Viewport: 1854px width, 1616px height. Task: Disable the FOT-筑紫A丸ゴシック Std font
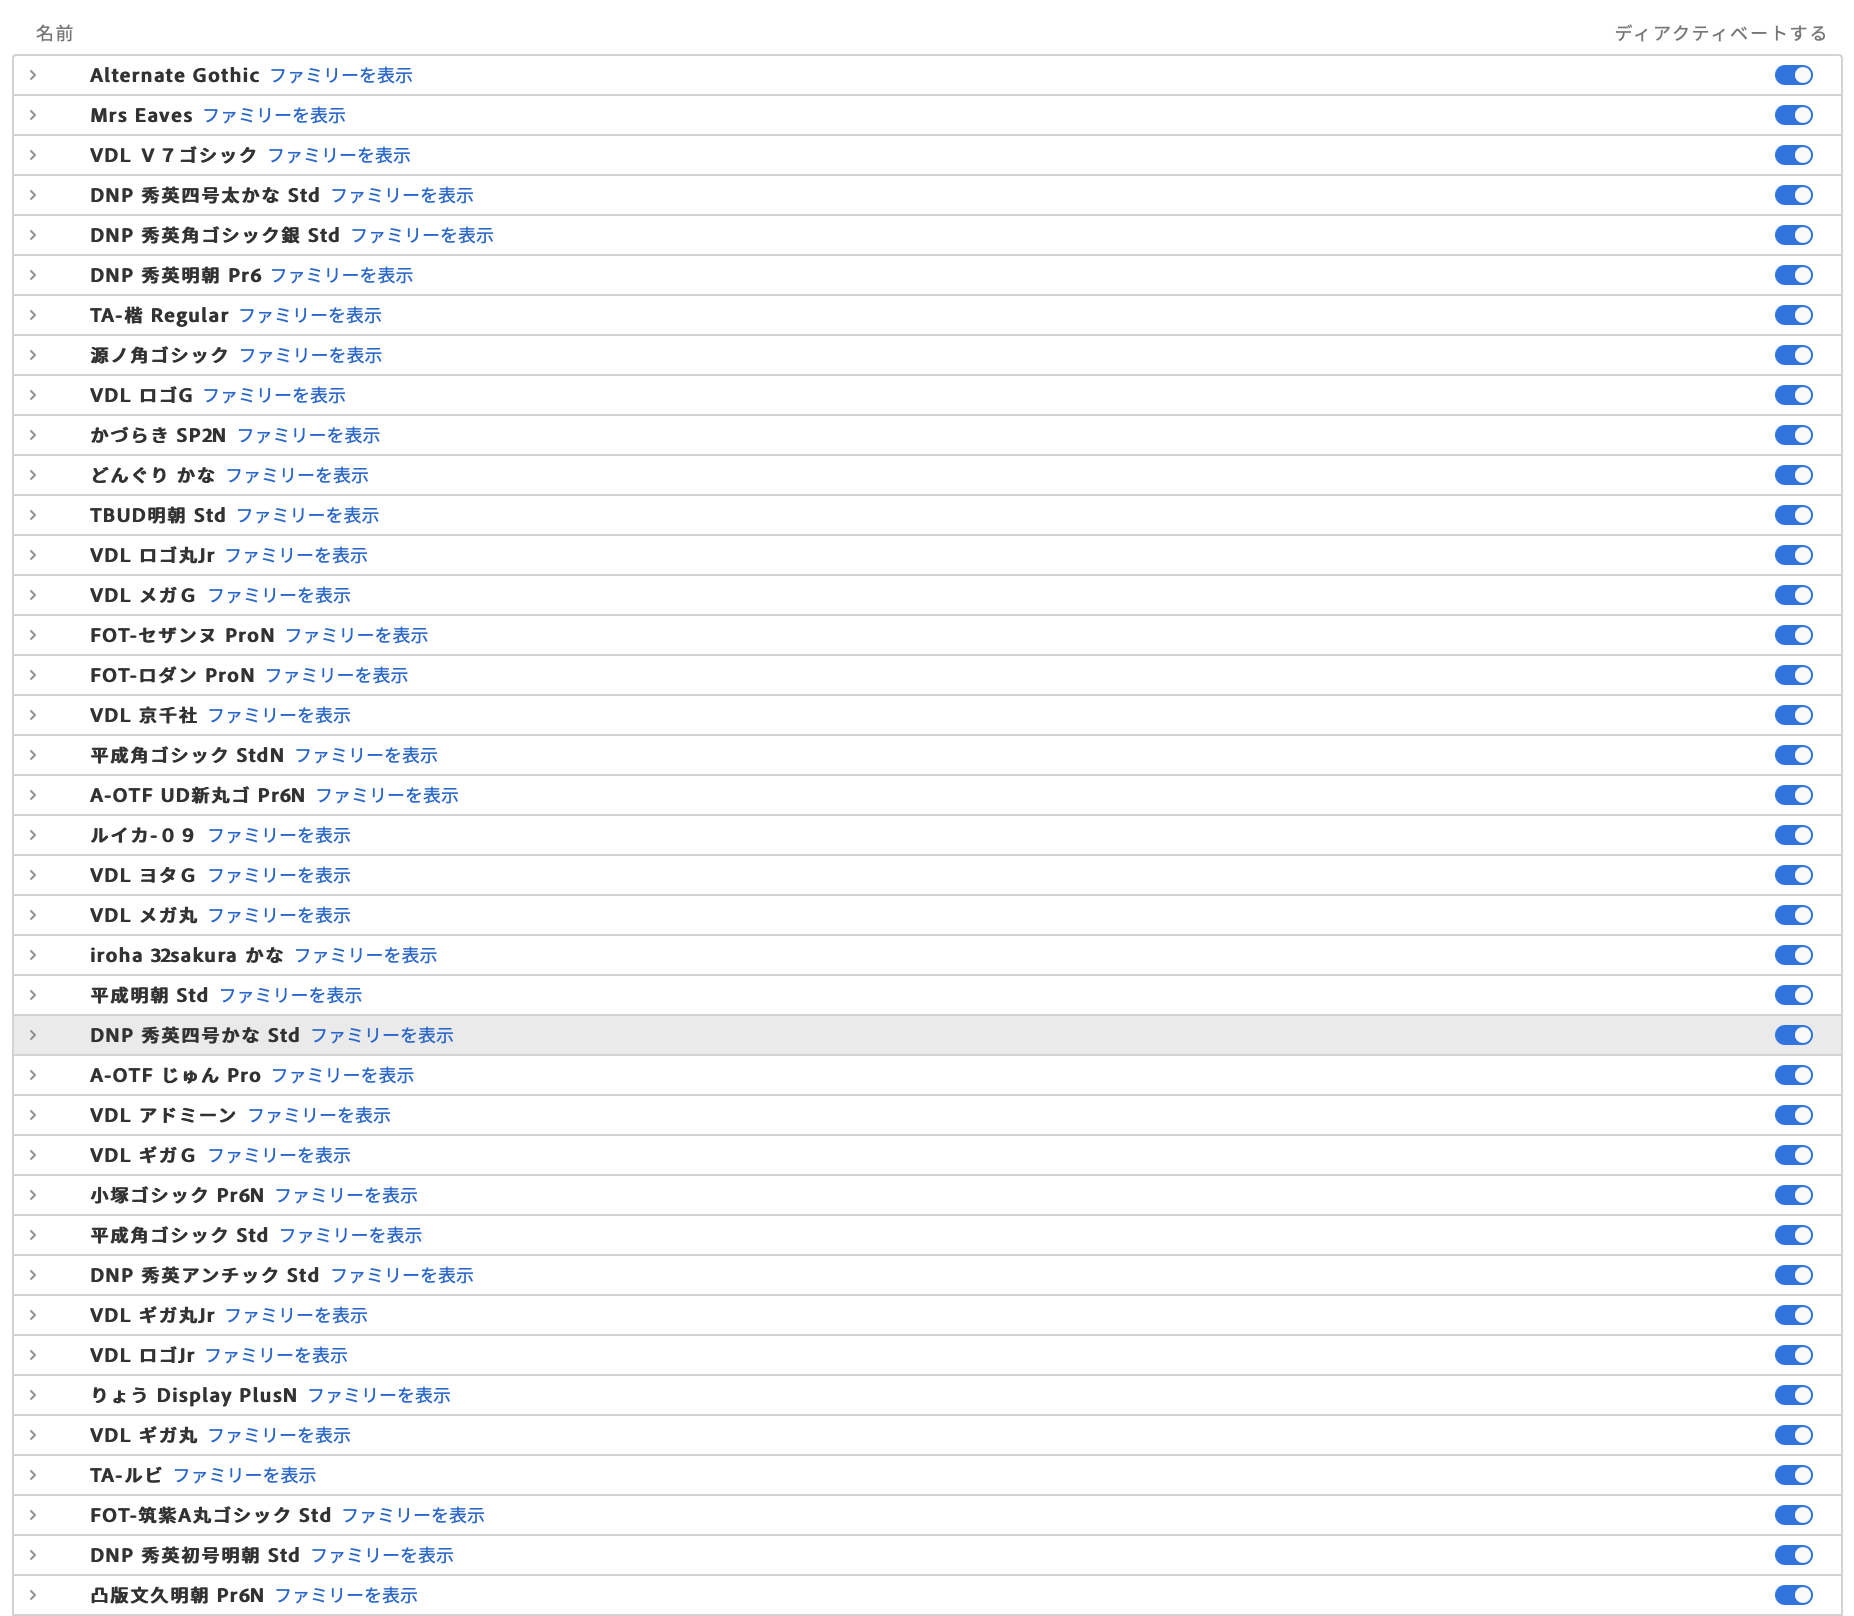[1795, 1515]
